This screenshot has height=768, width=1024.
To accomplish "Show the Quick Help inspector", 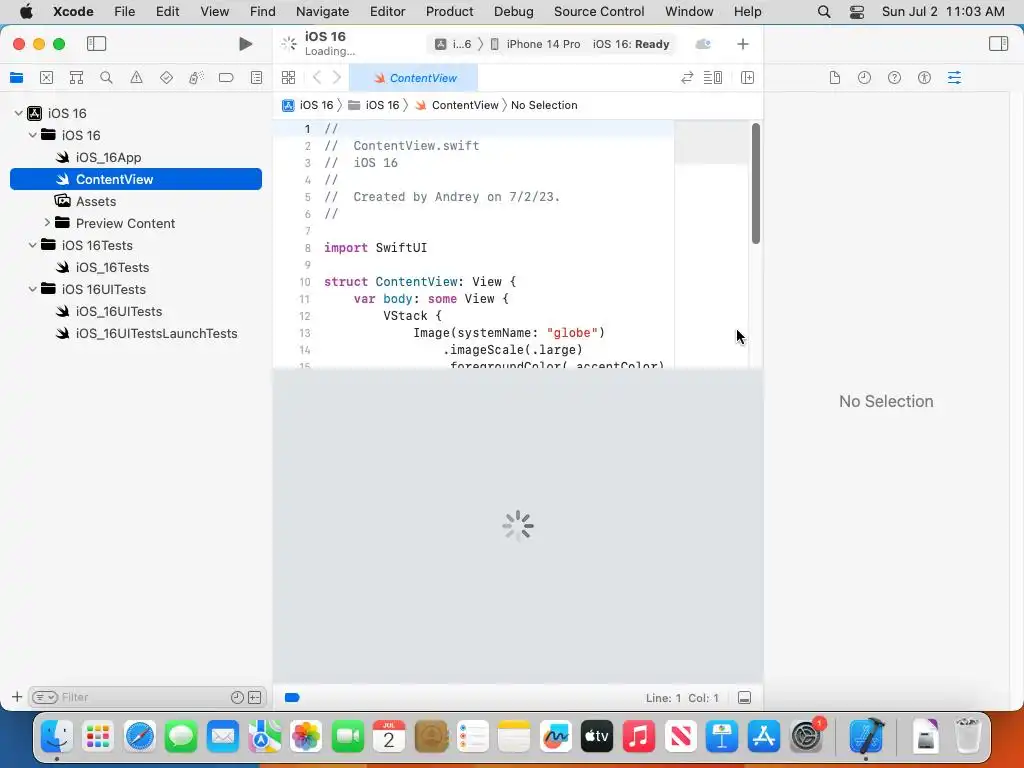I will 894,78.
